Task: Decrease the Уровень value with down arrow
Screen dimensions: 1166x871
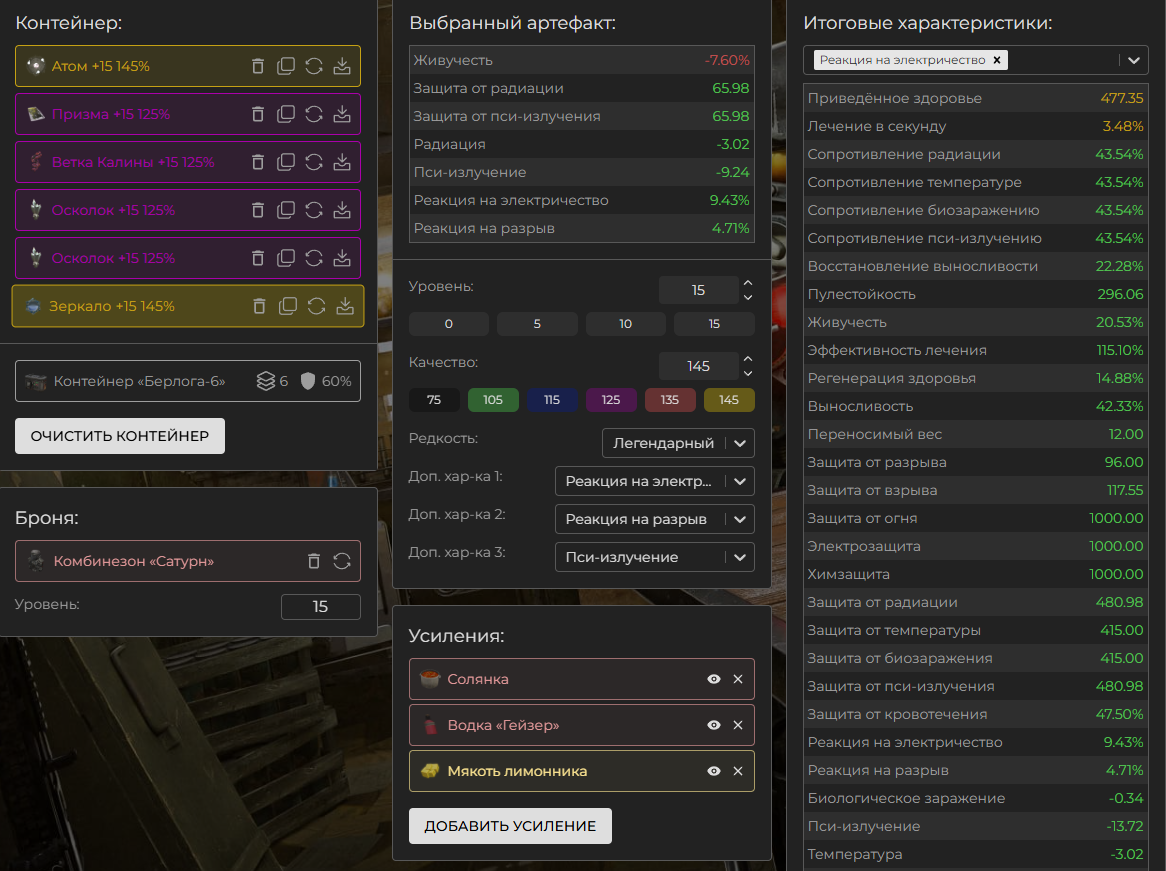Action: 748,297
